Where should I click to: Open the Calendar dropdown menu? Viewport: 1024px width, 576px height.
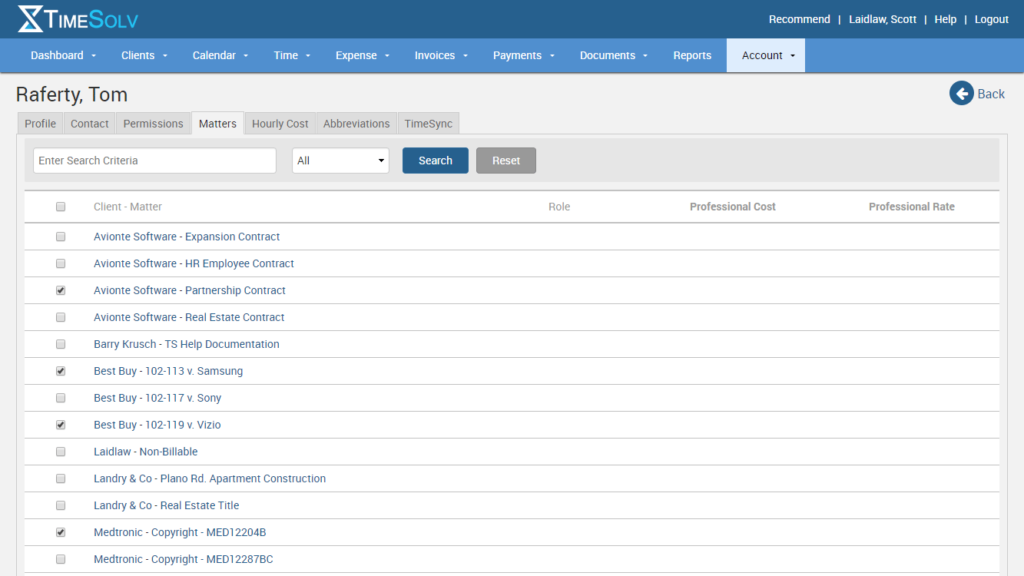(220, 56)
